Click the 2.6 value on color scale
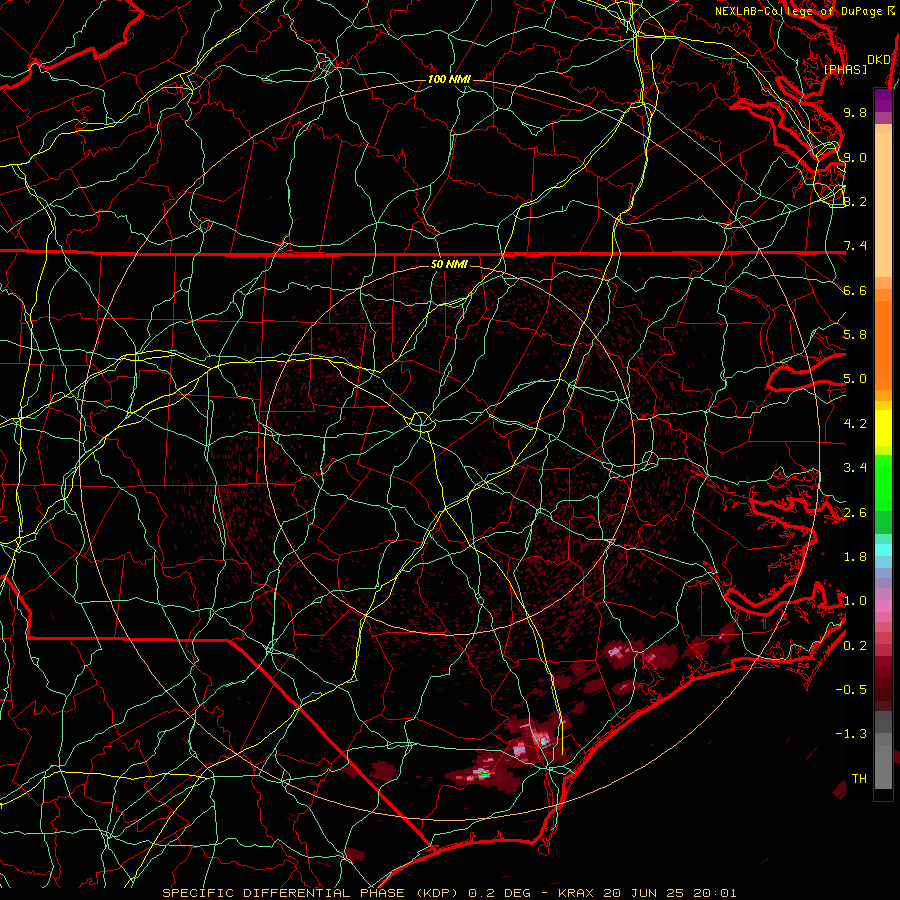900x900 pixels. point(855,513)
